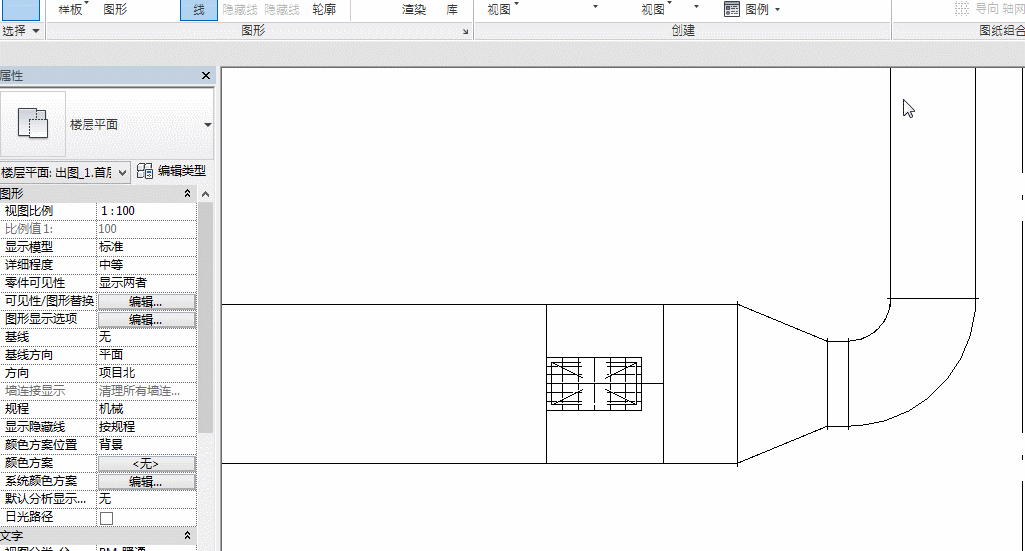Click the 视图比例 property label
Image resolution: width=1025 pixels, height=551 pixels.
tap(29, 211)
